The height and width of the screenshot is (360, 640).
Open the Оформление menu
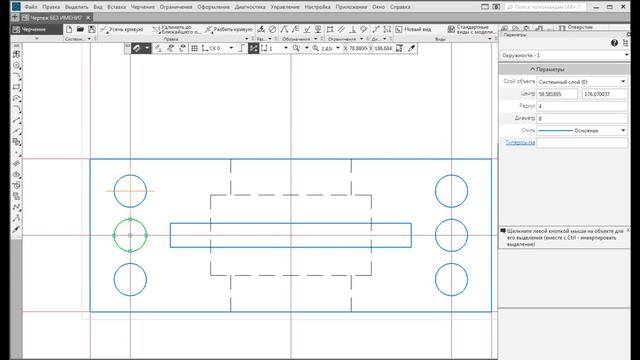(213, 7)
